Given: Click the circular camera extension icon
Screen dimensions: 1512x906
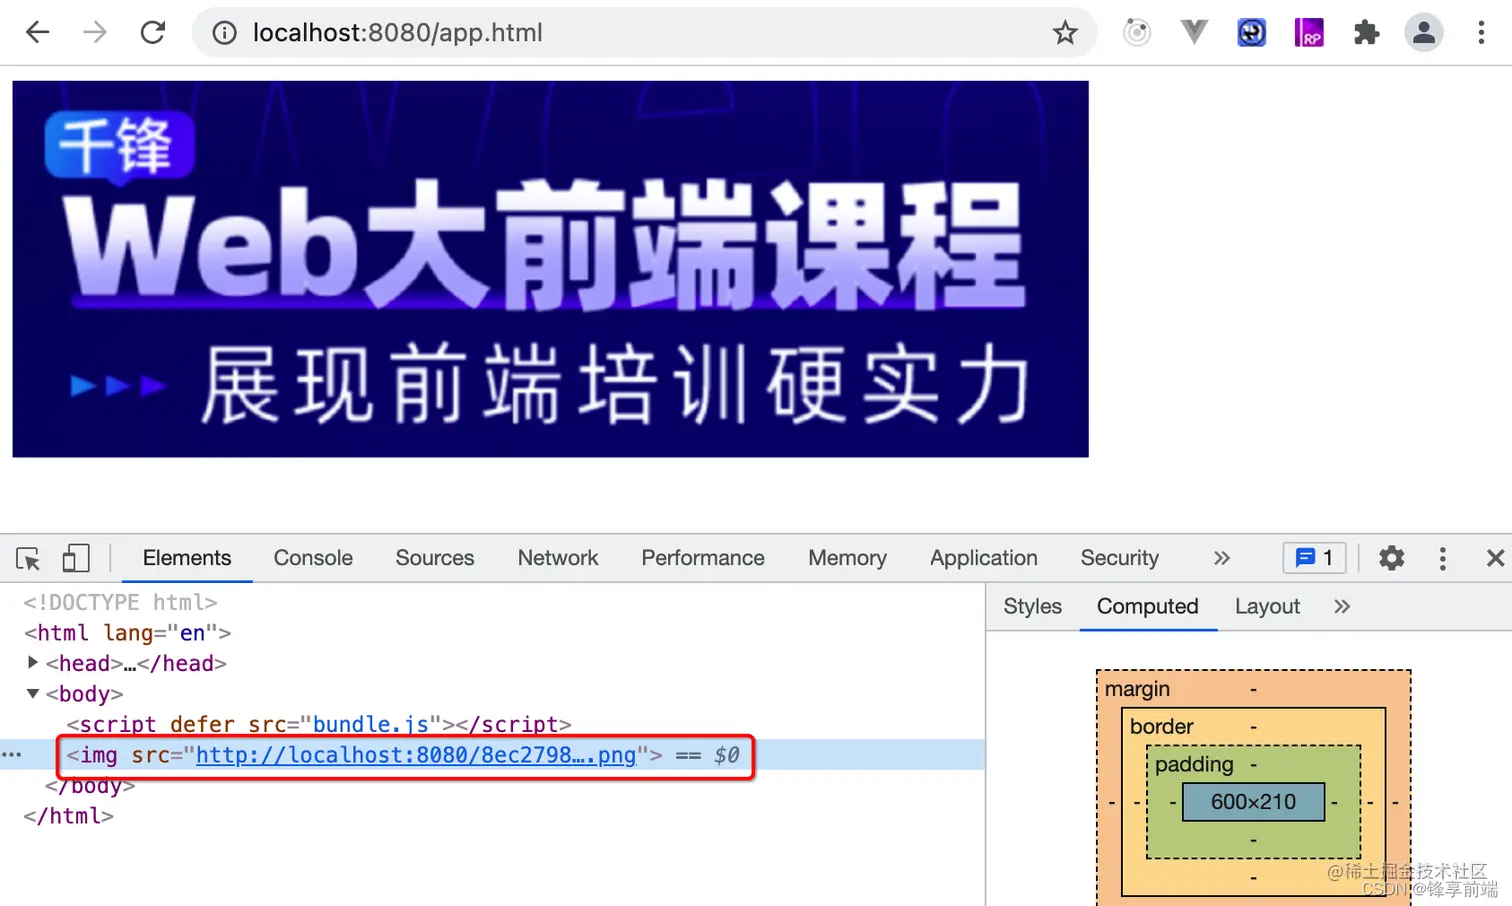Looking at the screenshot, I should tap(1137, 33).
